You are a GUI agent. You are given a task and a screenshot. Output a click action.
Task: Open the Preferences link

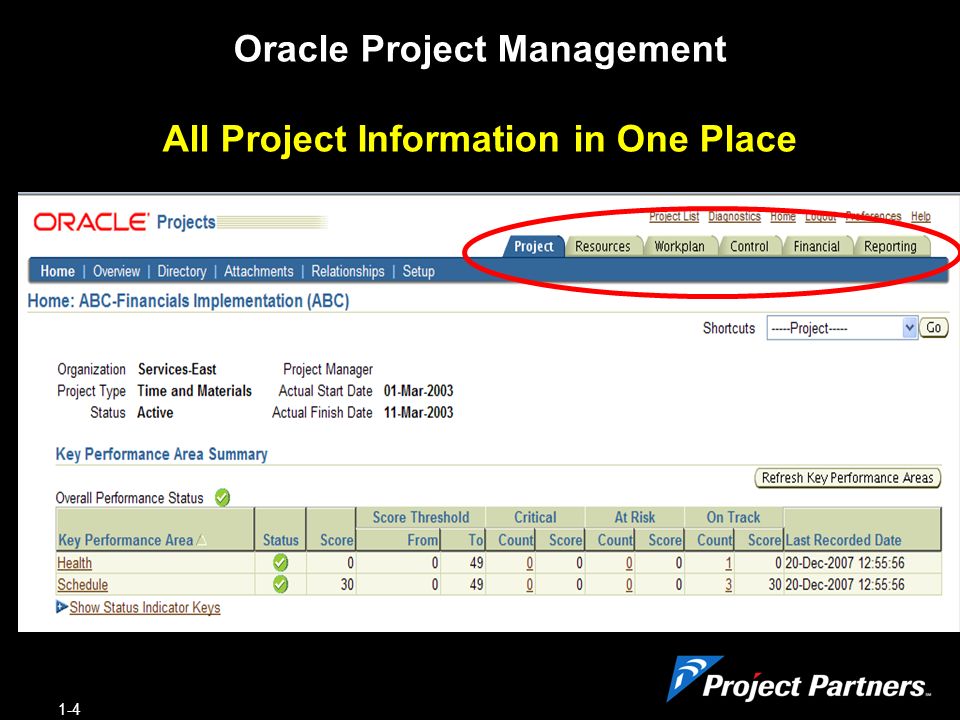coord(874,216)
